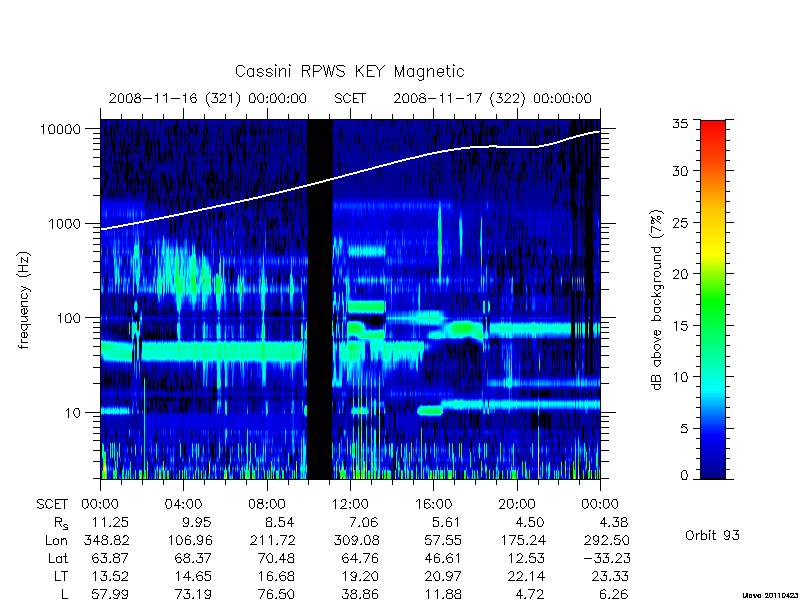Screen dimensions: 800x600
Task: Select the L value 57.99
Action: (110, 594)
